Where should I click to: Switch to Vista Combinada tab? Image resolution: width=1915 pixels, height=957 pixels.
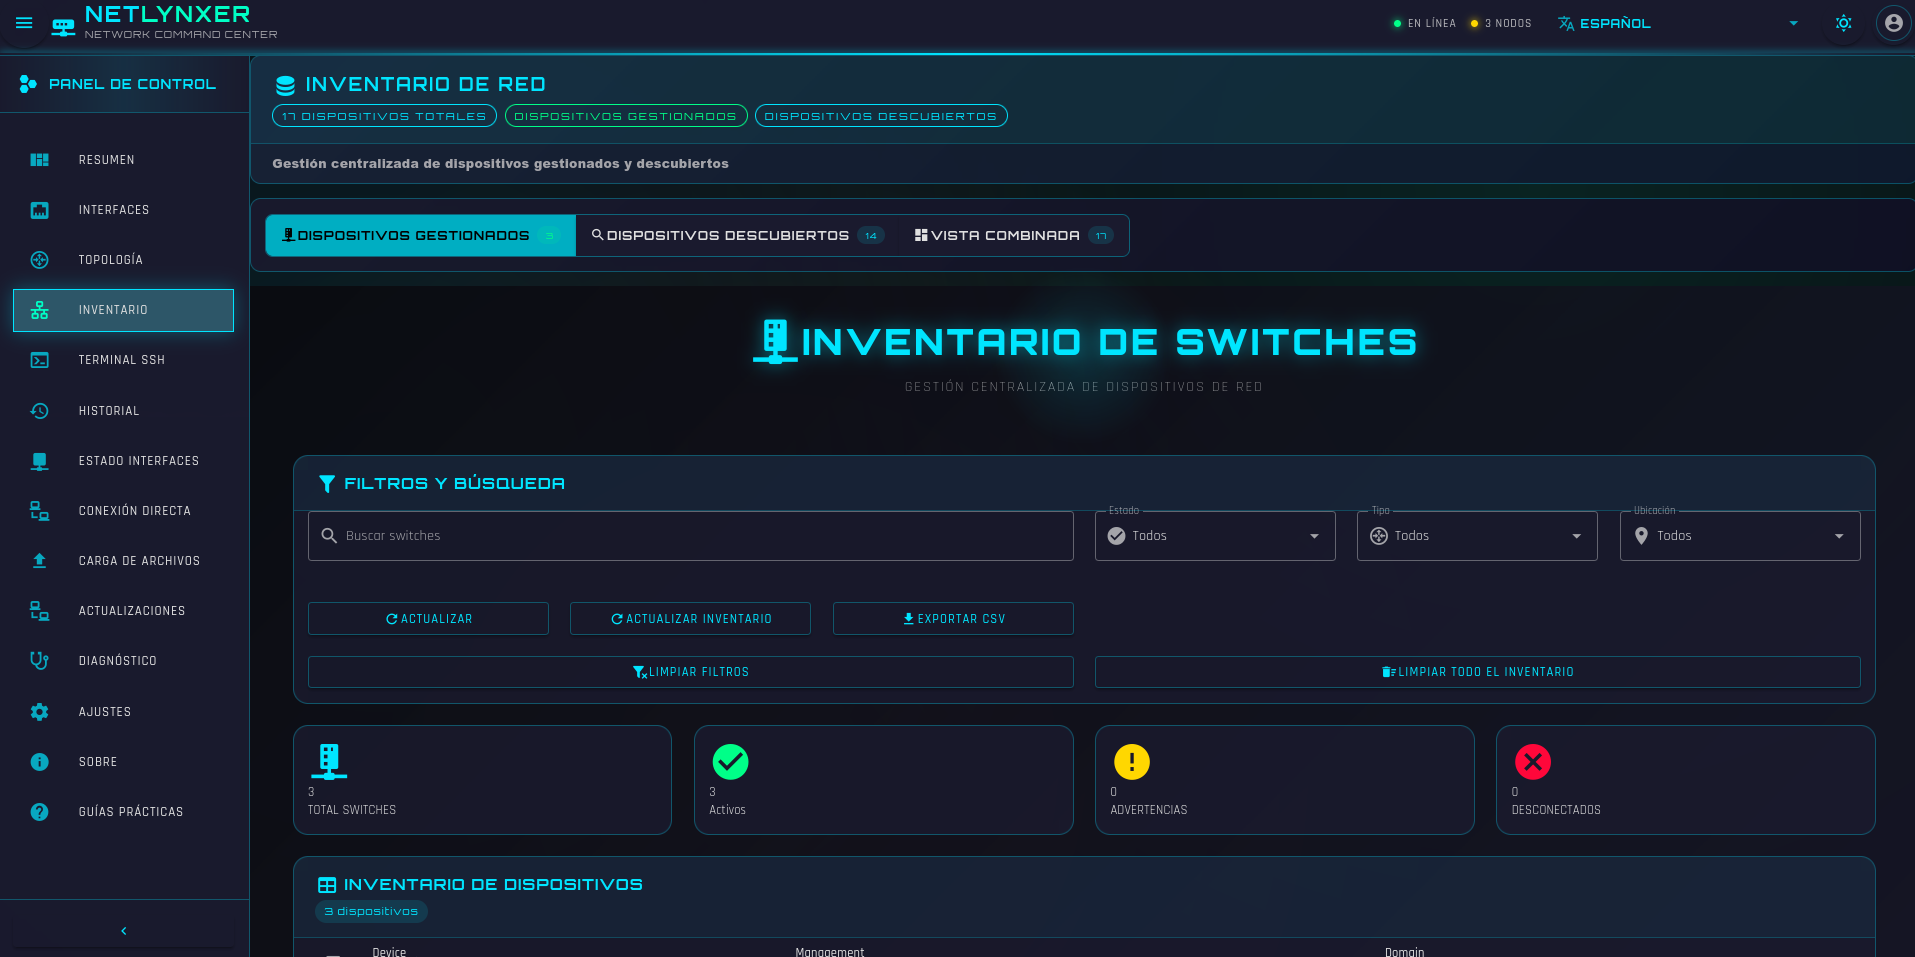click(1013, 236)
